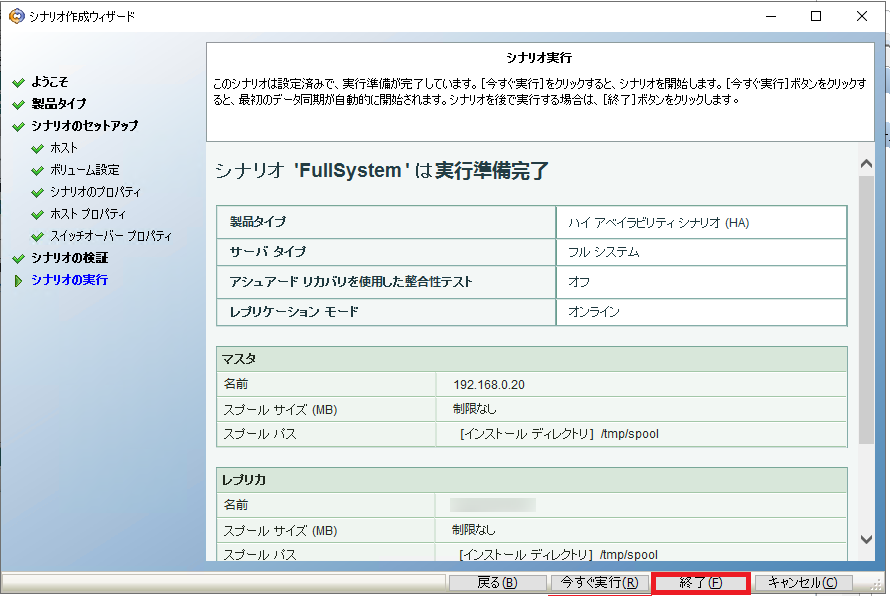Click the vertical scrollbar thumb
This screenshot has width=890, height=596.
(x=866, y=310)
